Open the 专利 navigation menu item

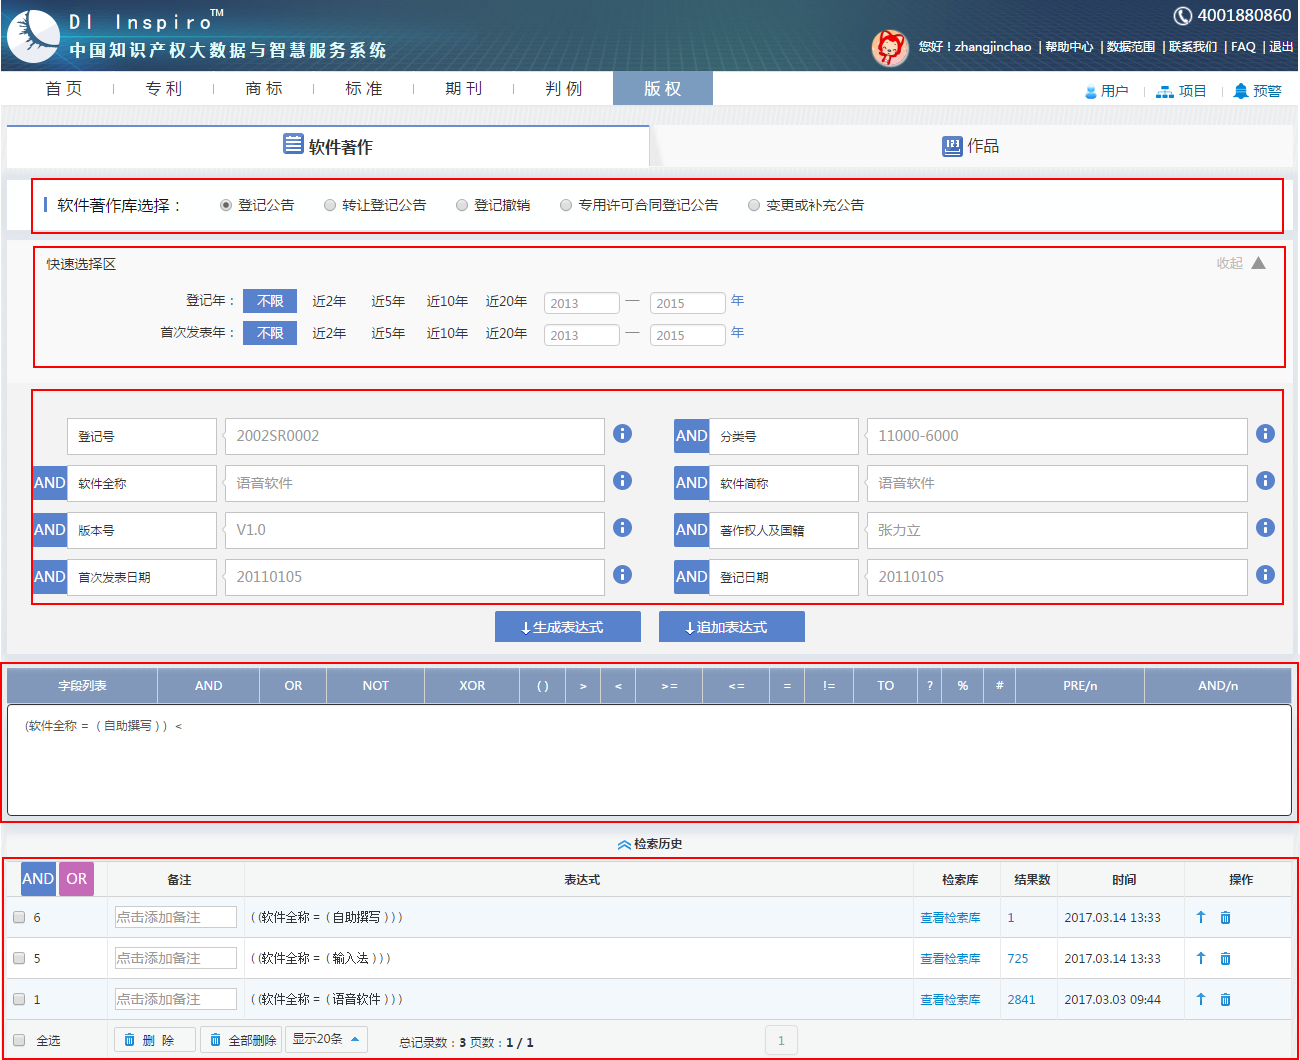tap(164, 89)
